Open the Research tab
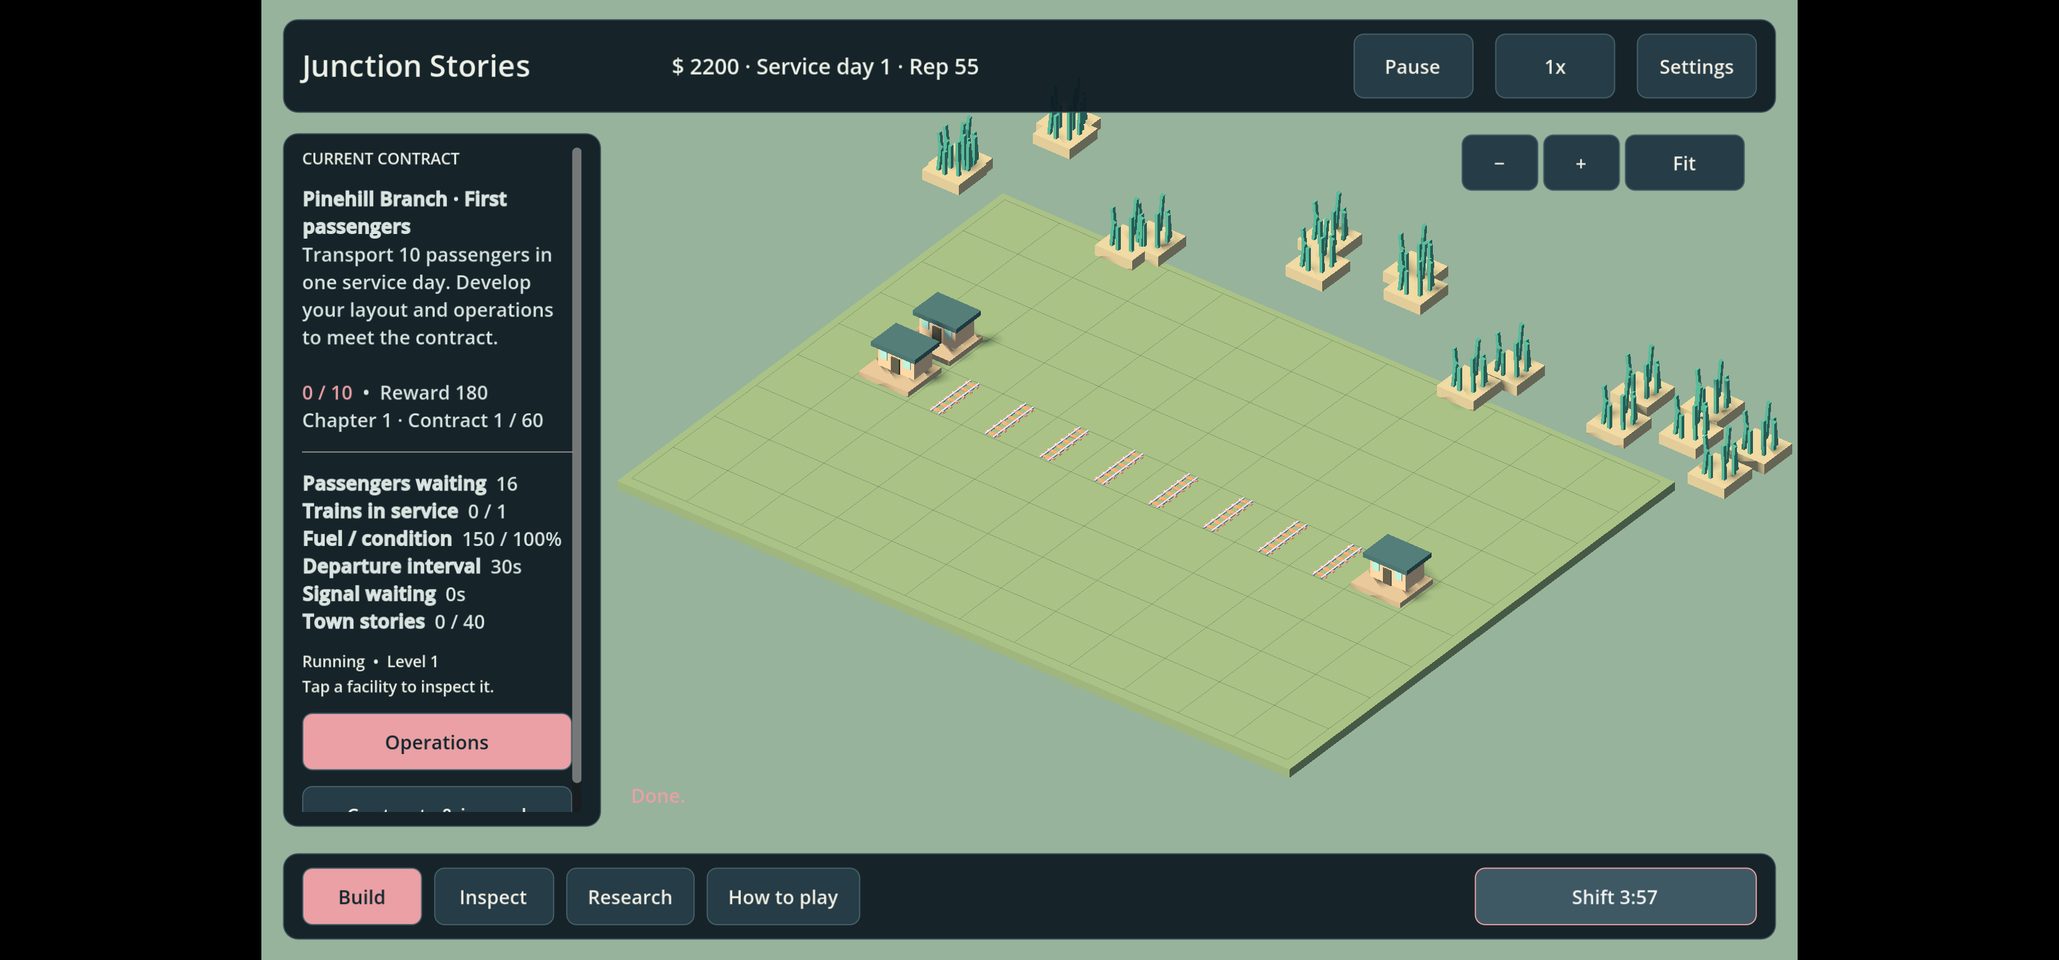Screen dimensions: 2059x960 point(630,897)
